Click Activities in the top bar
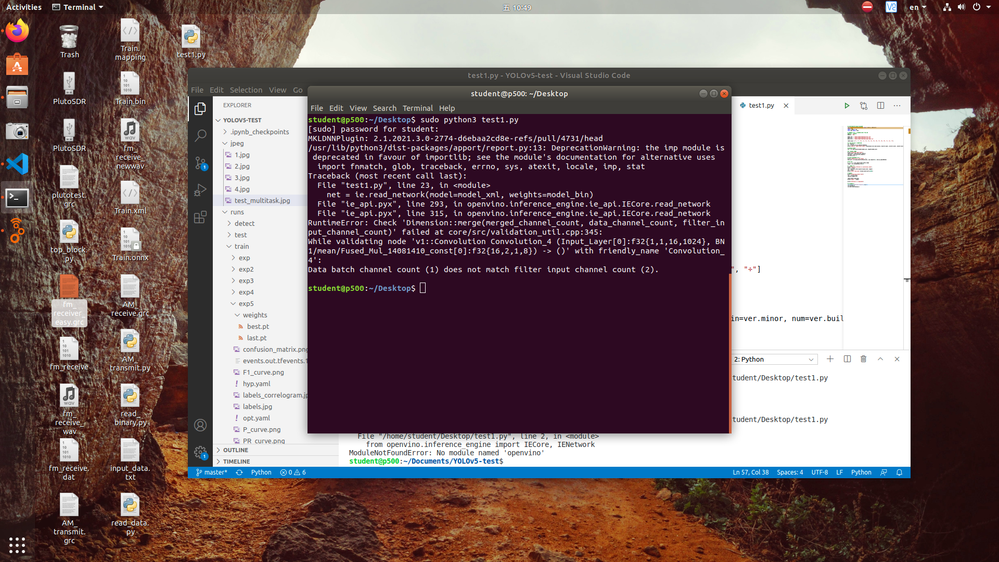The height and width of the screenshot is (562, 999). tap(24, 7)
